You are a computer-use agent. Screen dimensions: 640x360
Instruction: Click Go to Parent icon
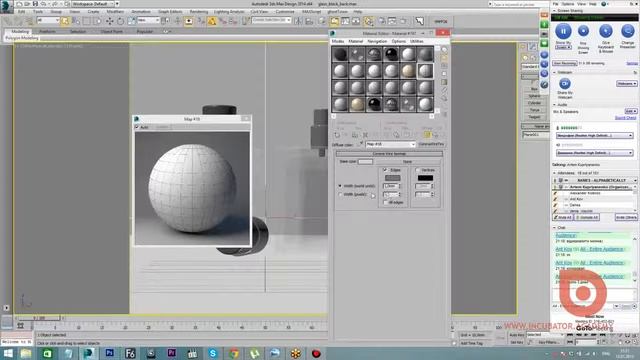pos(436,135)
